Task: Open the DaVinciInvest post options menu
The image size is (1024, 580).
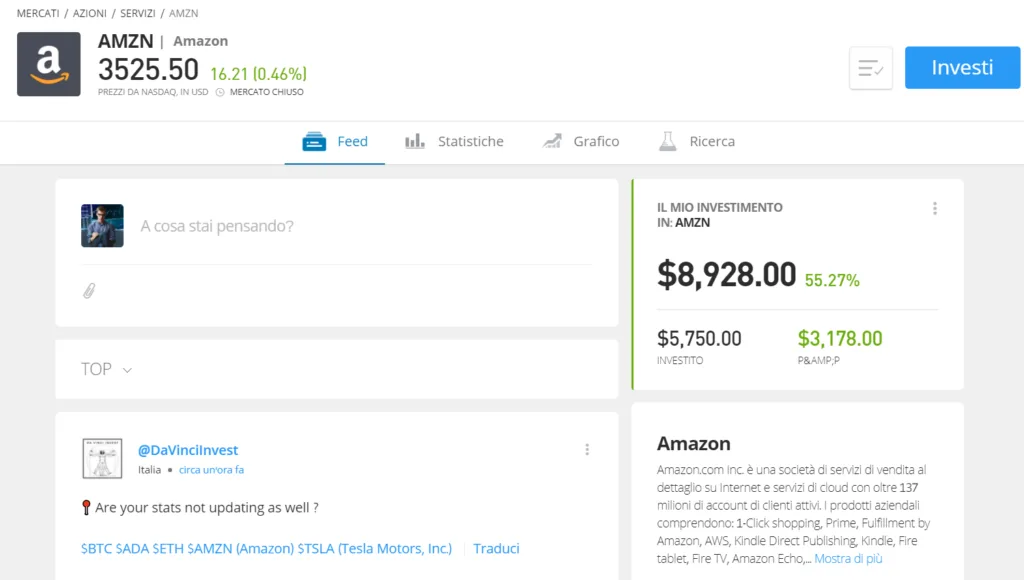Action: 587,449
